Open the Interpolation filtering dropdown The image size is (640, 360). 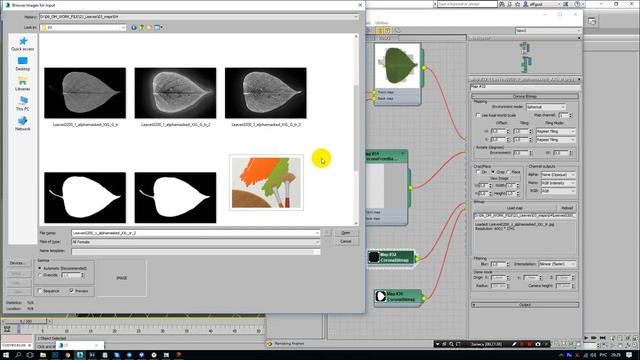coord(558,264)
